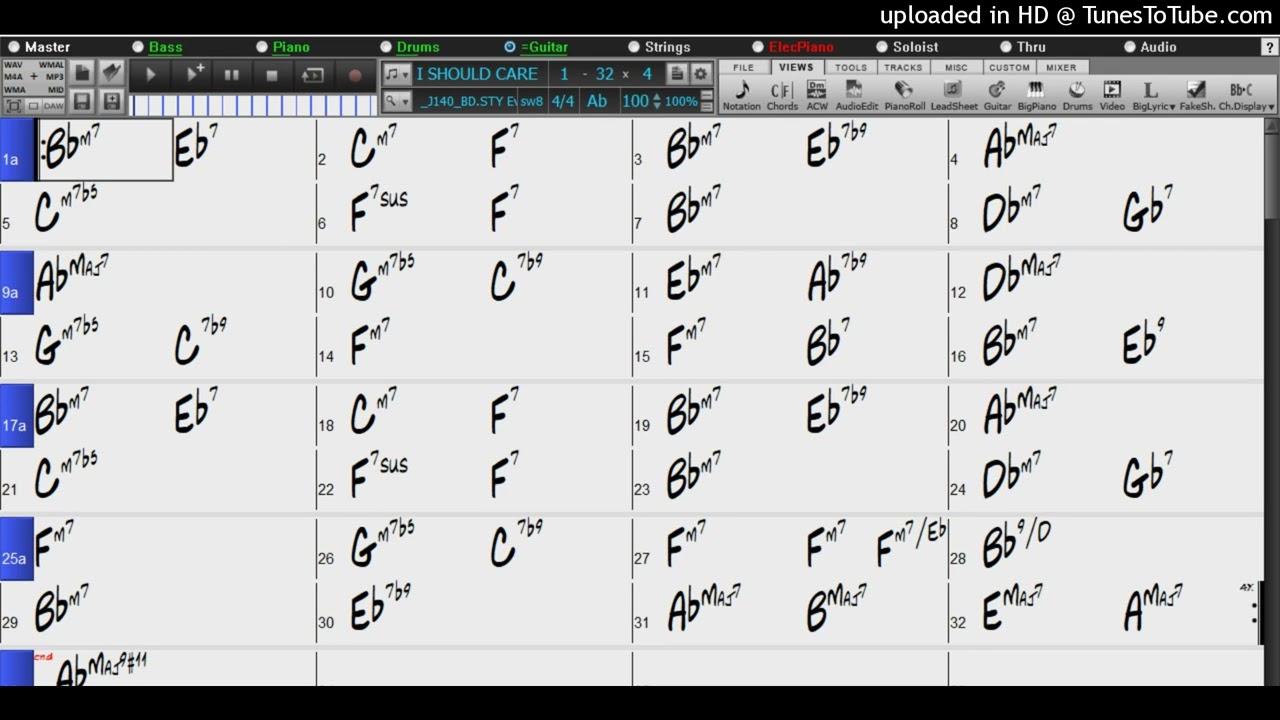Select the Piano track radio button

point(262,47)
